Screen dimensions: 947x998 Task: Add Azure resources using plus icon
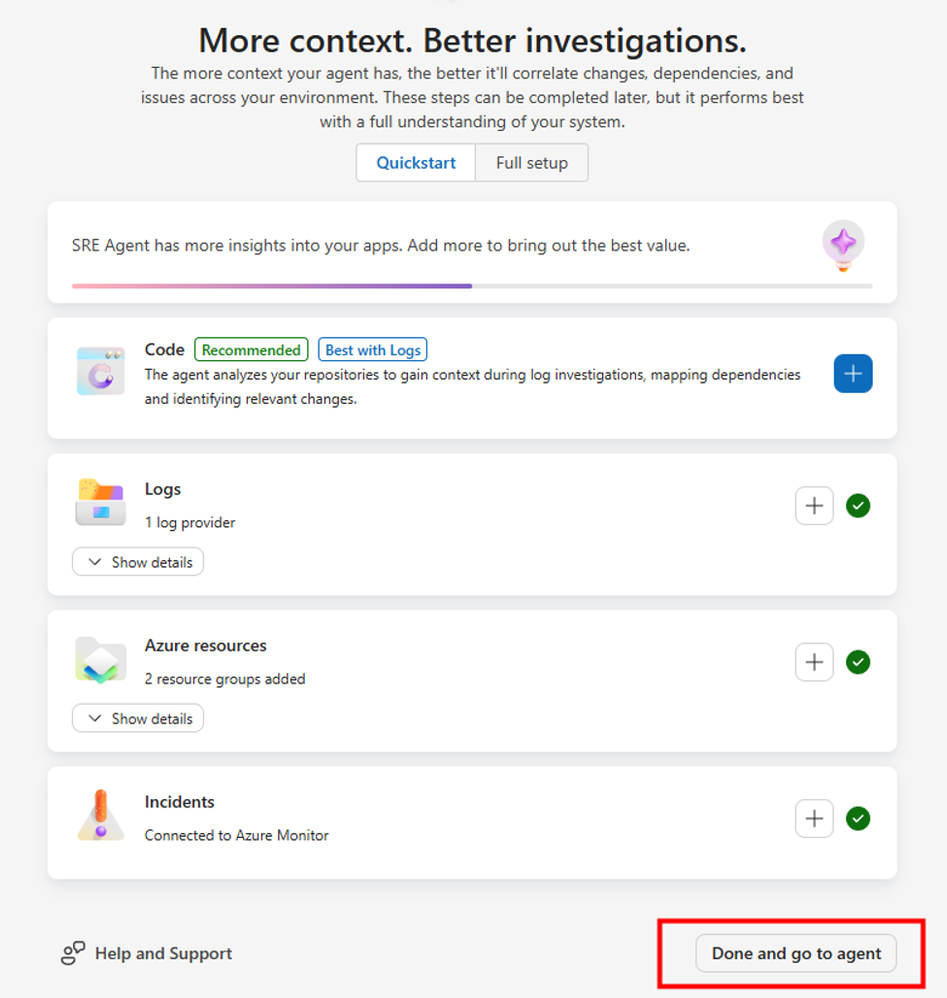click(814, 662)
